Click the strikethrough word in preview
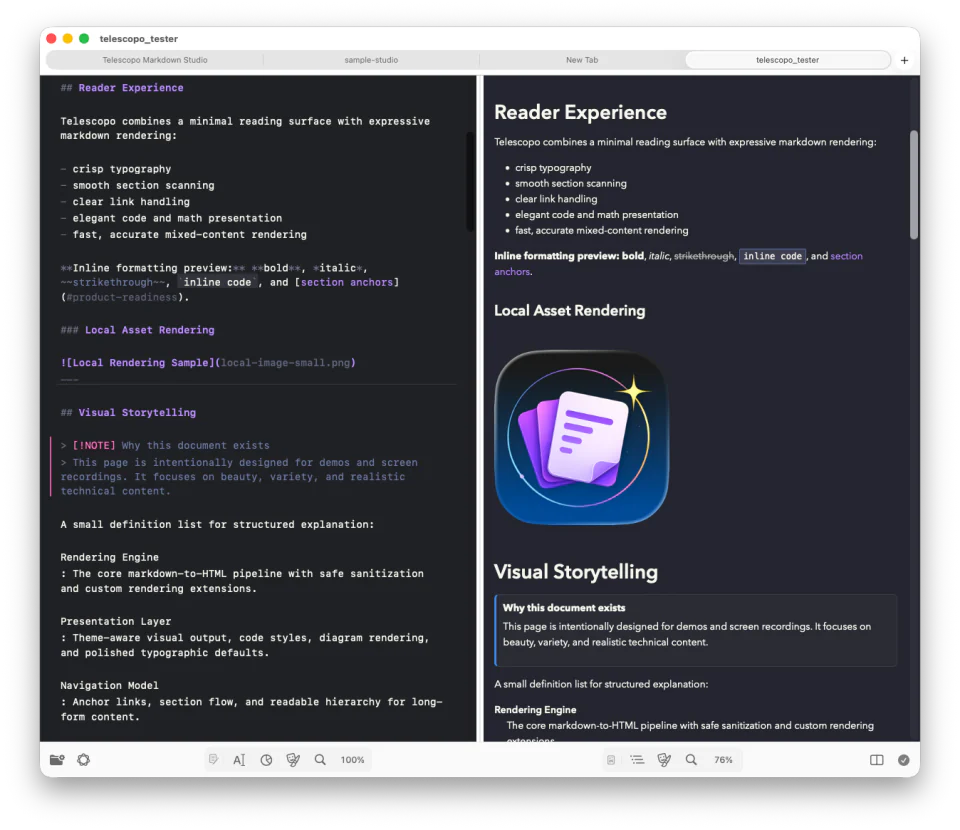960x830 pixels. point(703,256)
